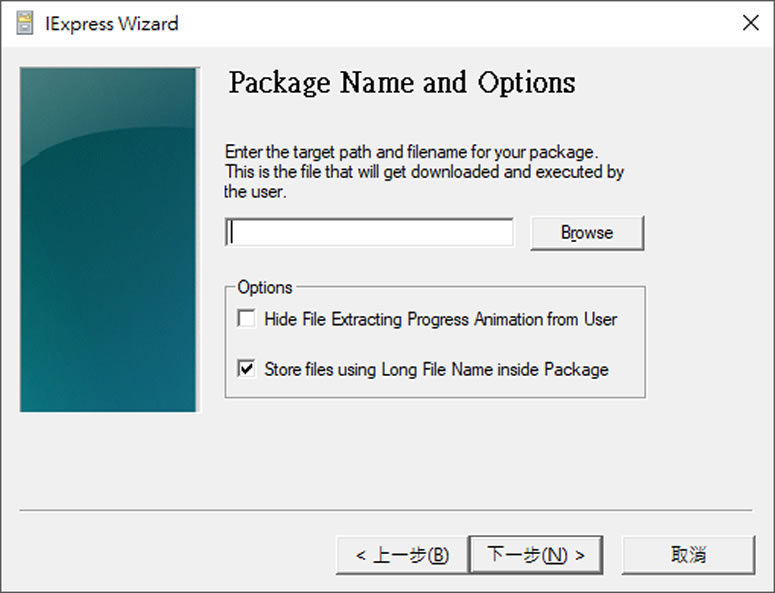Screen dimensions: 775x593
Task: Proceed with 下一步(N) button
Action: [536, 555]
